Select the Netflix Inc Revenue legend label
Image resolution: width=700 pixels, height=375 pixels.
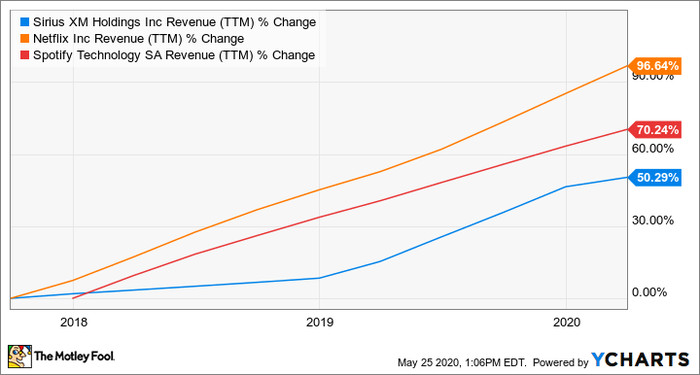click(x=138, y=39)
